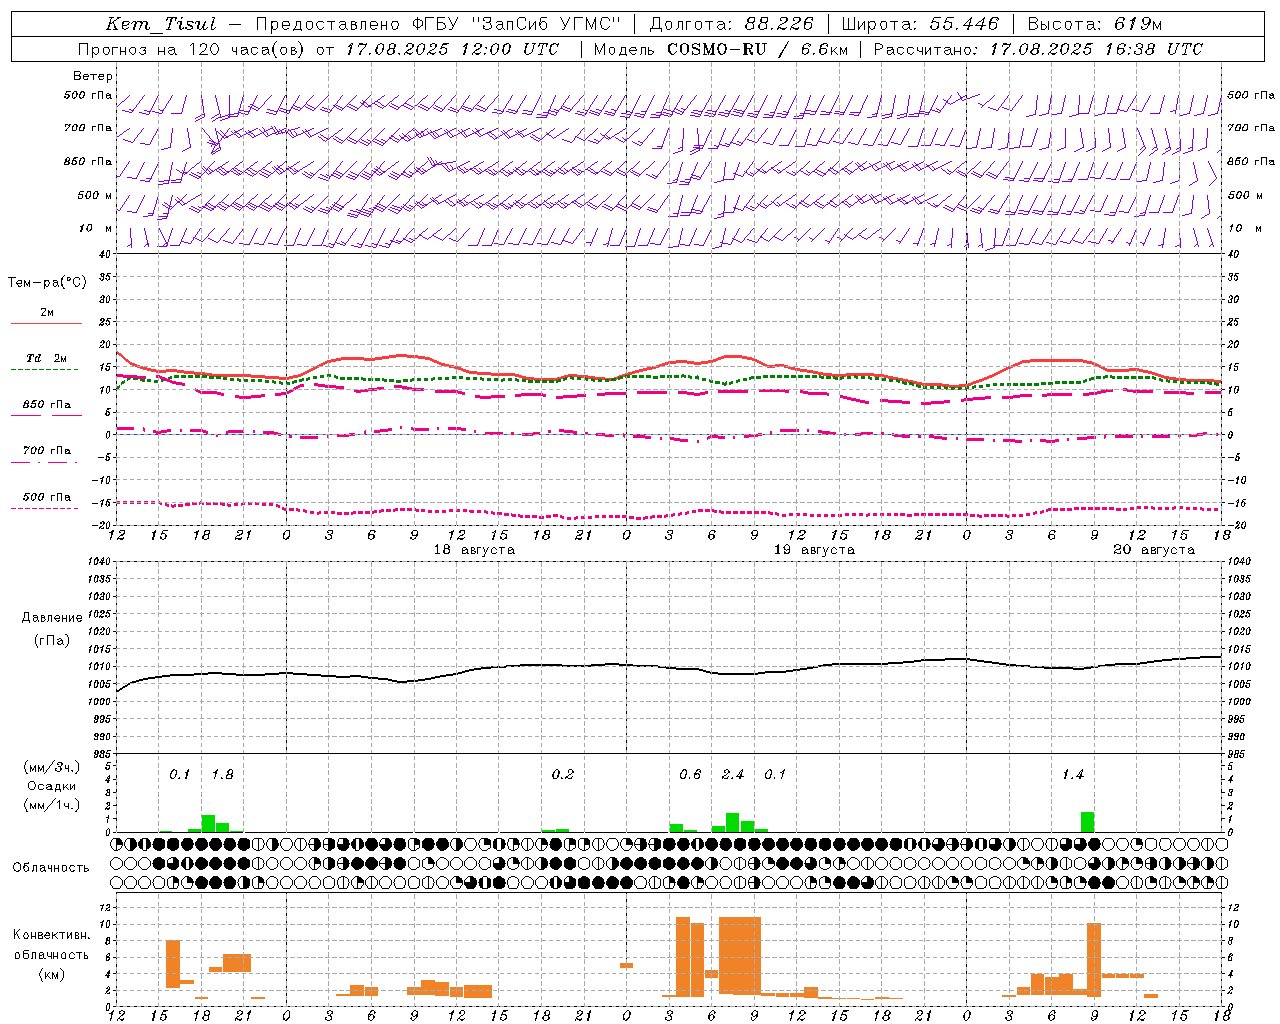1280x1024 pixels.
Task: Click the 2.4 precipitation total value
Action: pos(733,775)
